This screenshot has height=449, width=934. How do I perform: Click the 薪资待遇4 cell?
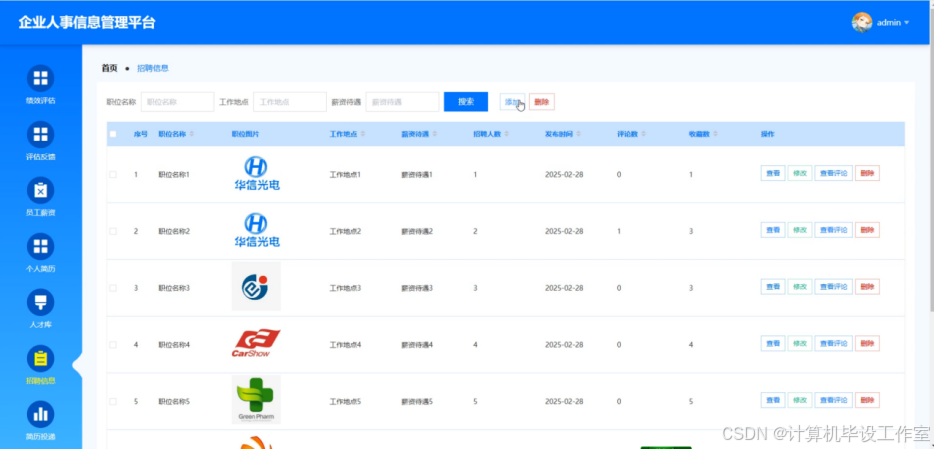(417, 345)
